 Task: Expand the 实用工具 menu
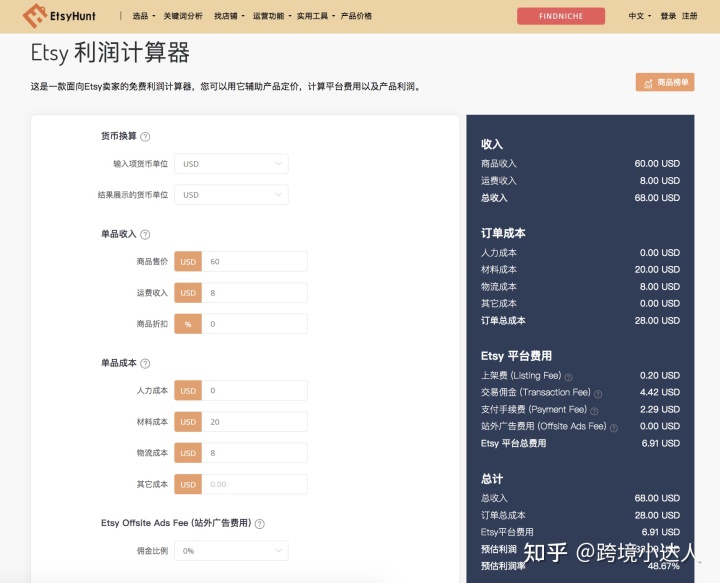coord(315,16)
